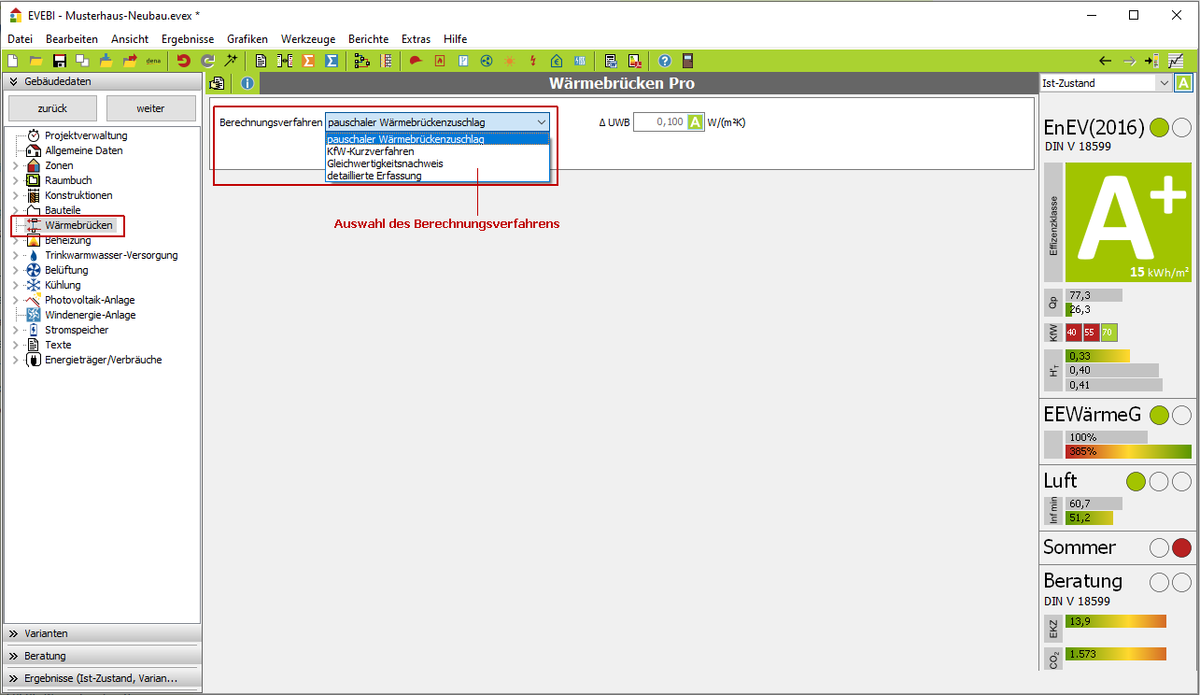
Task: Toggle the green A button beside Ist-Zustand
Action: tap(1184, 84)
